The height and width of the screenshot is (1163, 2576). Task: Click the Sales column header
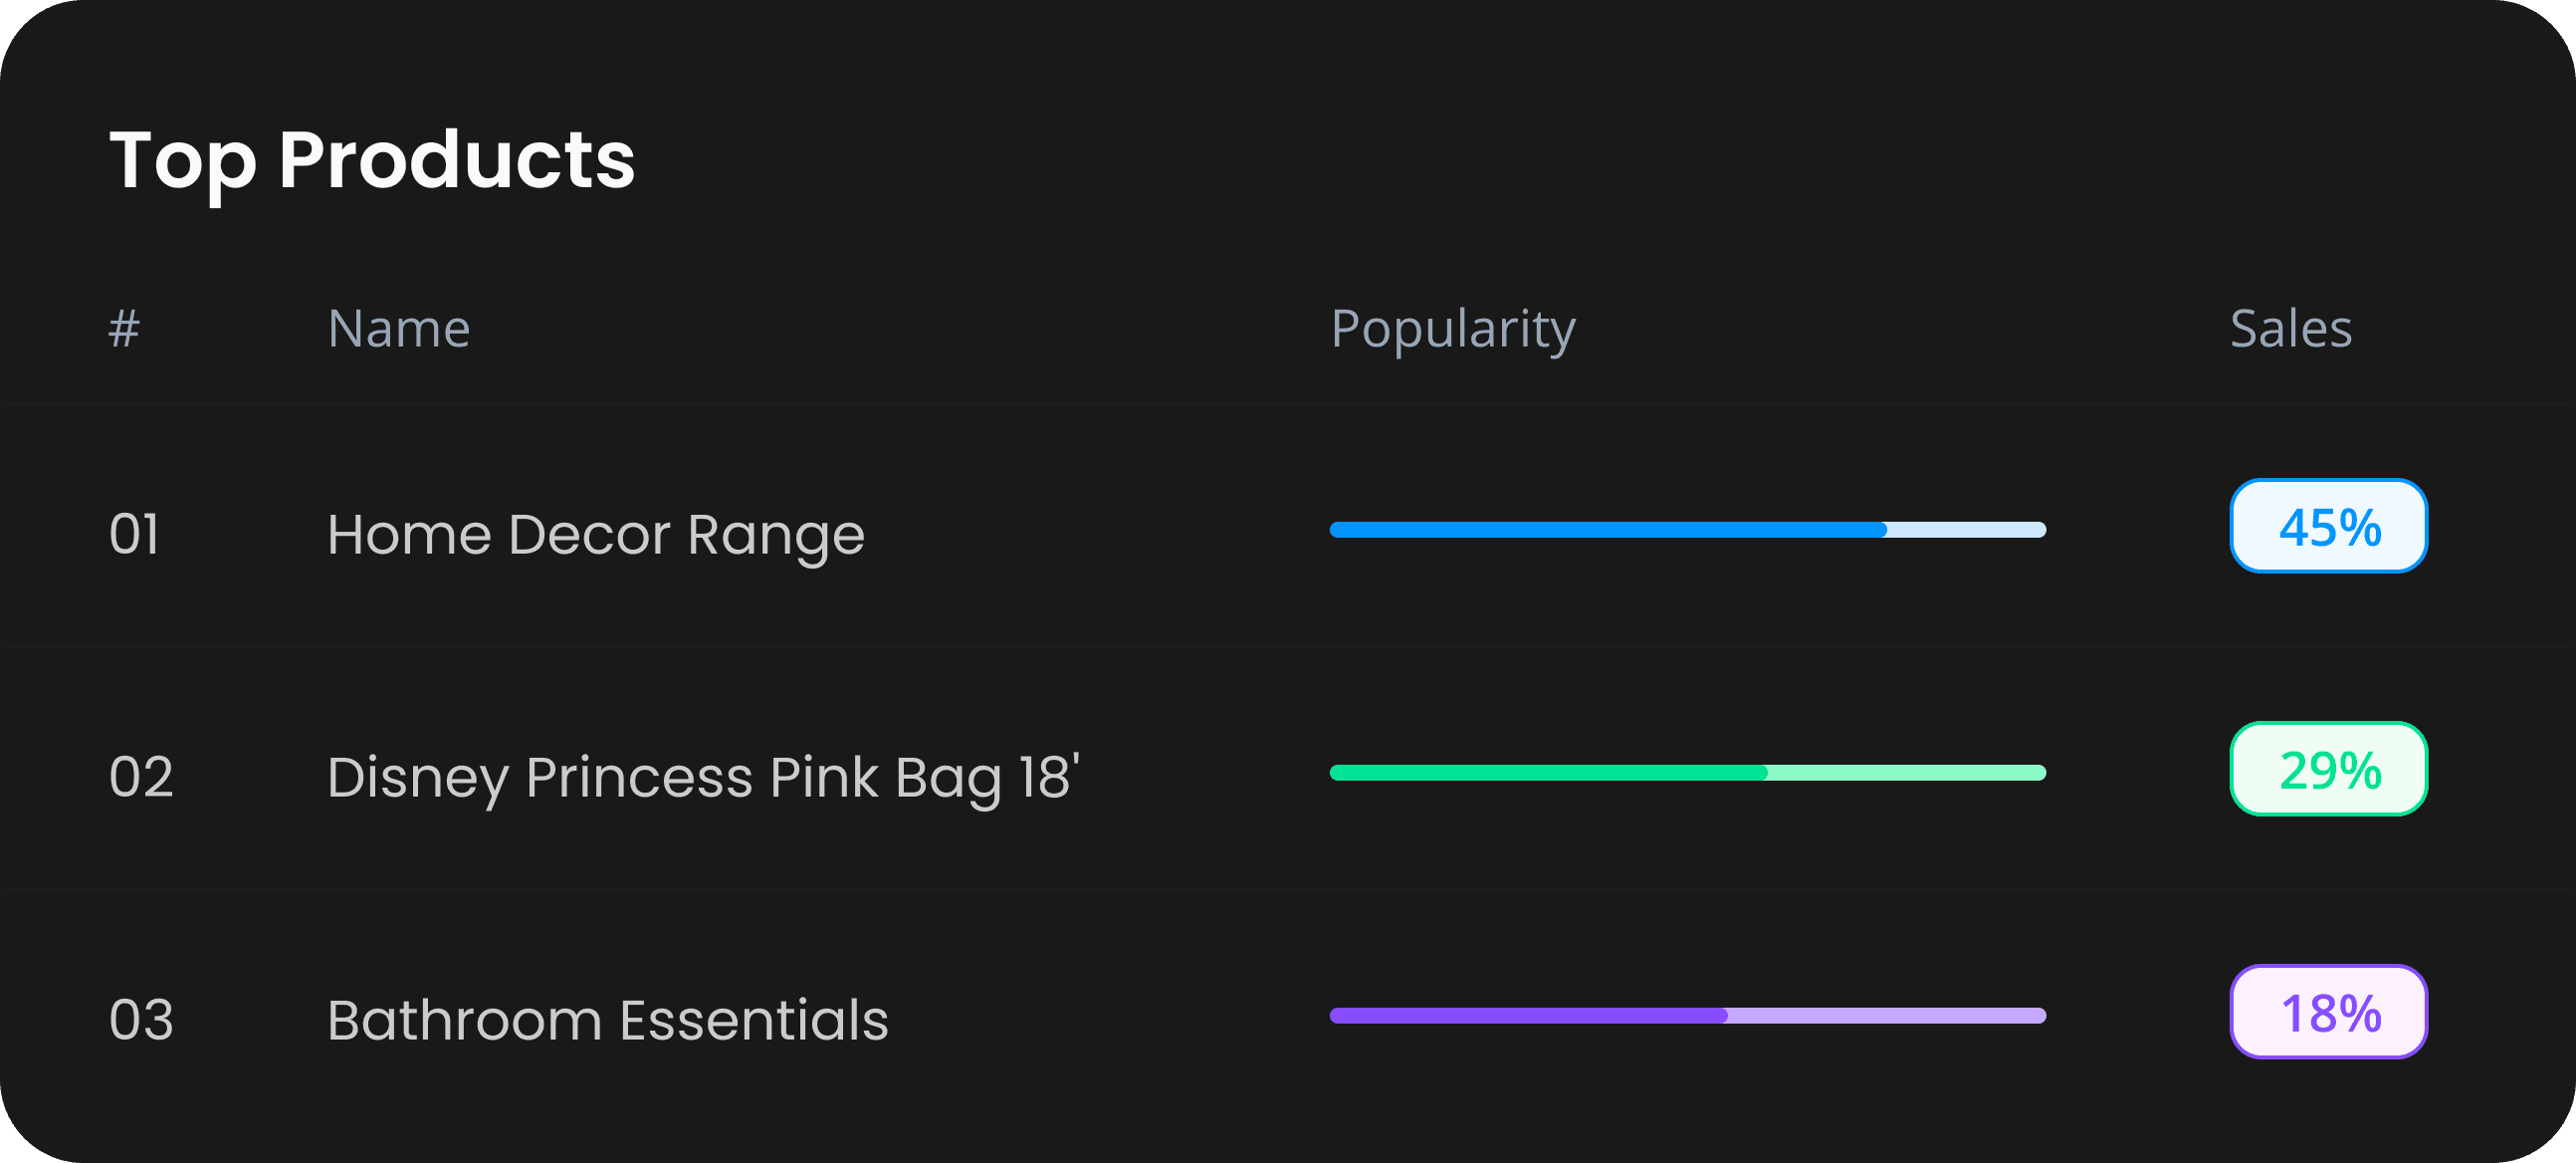pos(2290,328)
